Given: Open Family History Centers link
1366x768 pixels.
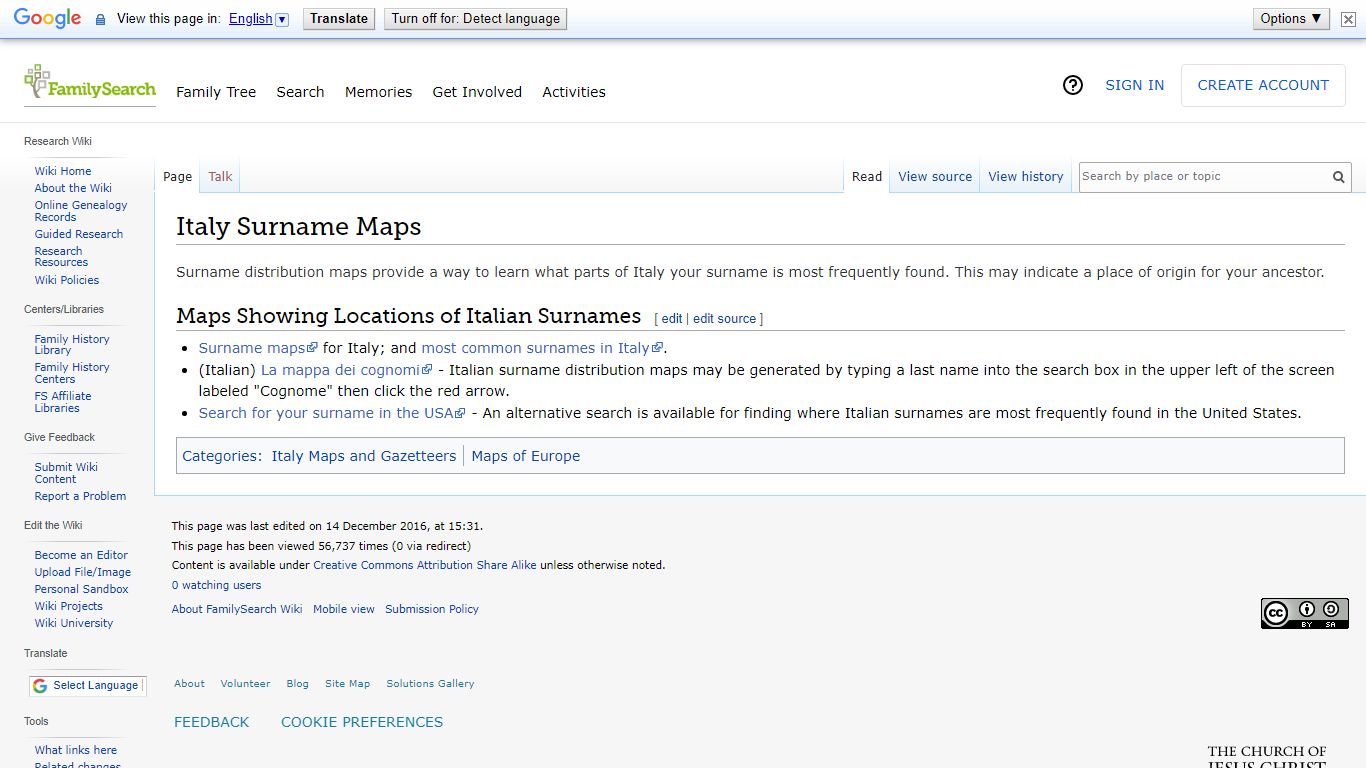Looking at the screenshot, I should (72, 373).
